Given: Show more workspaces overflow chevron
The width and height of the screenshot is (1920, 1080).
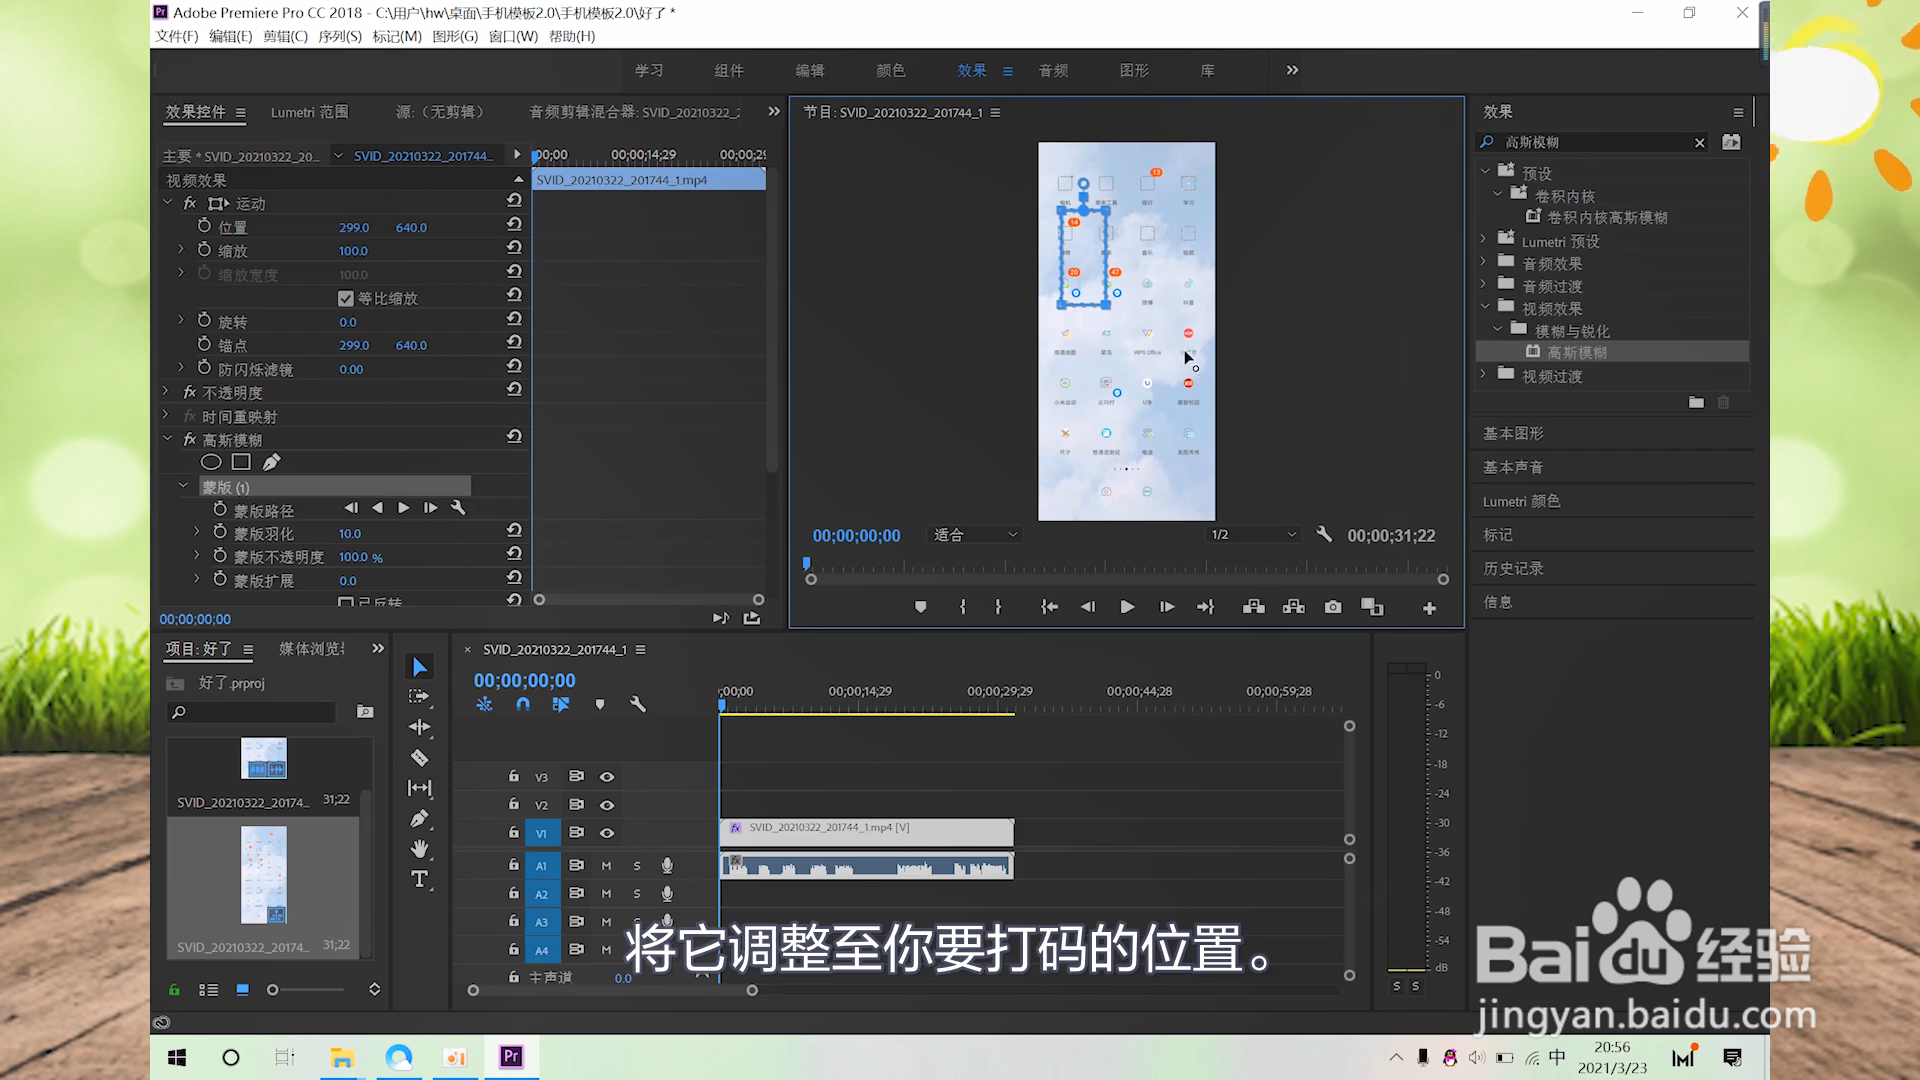Looking at the screenshot, I should coord(1292,70).
